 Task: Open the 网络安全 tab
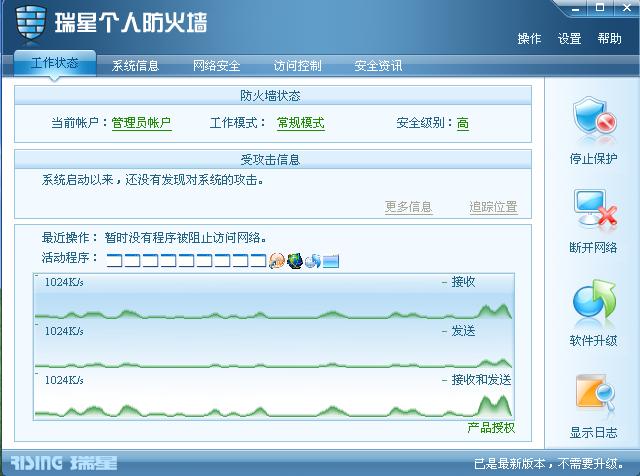pyautogui.click(x=216, y=66)
